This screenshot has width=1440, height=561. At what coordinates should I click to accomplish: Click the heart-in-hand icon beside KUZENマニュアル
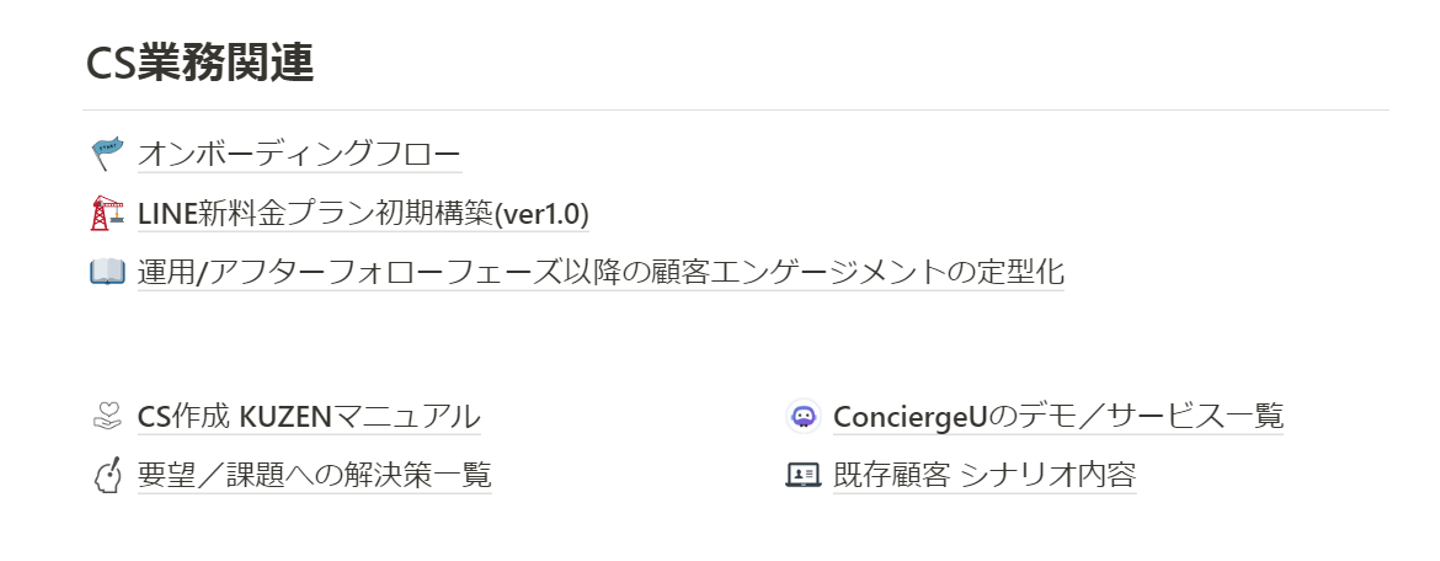(106, 416)
